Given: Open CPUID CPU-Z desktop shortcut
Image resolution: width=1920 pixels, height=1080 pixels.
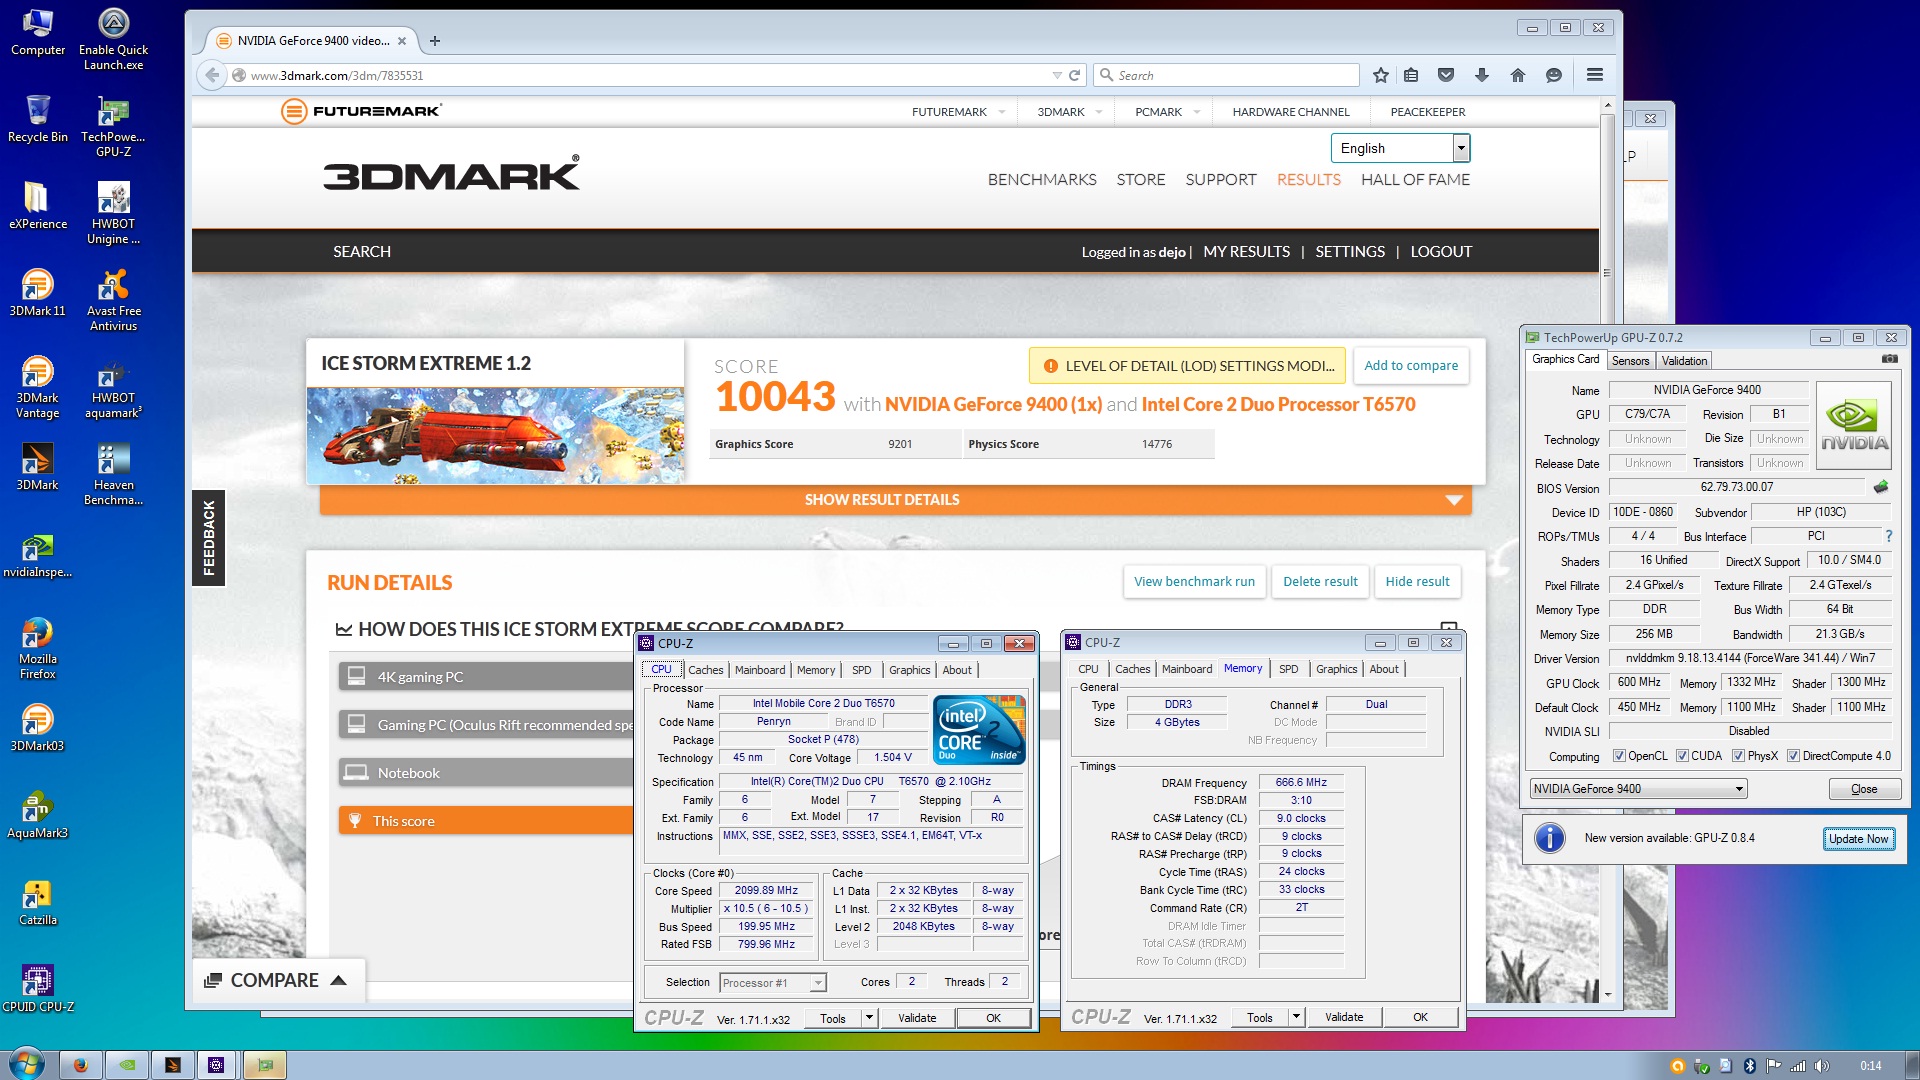Looking at the screenshot, I should tap(38, 989).
